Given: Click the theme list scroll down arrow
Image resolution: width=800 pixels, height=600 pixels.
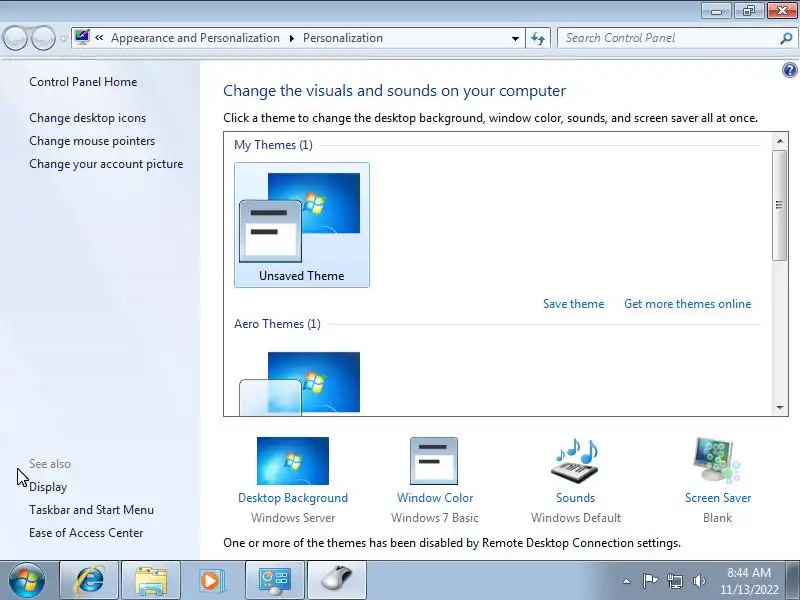Looking at the screenshot, I should pos(780,407).
